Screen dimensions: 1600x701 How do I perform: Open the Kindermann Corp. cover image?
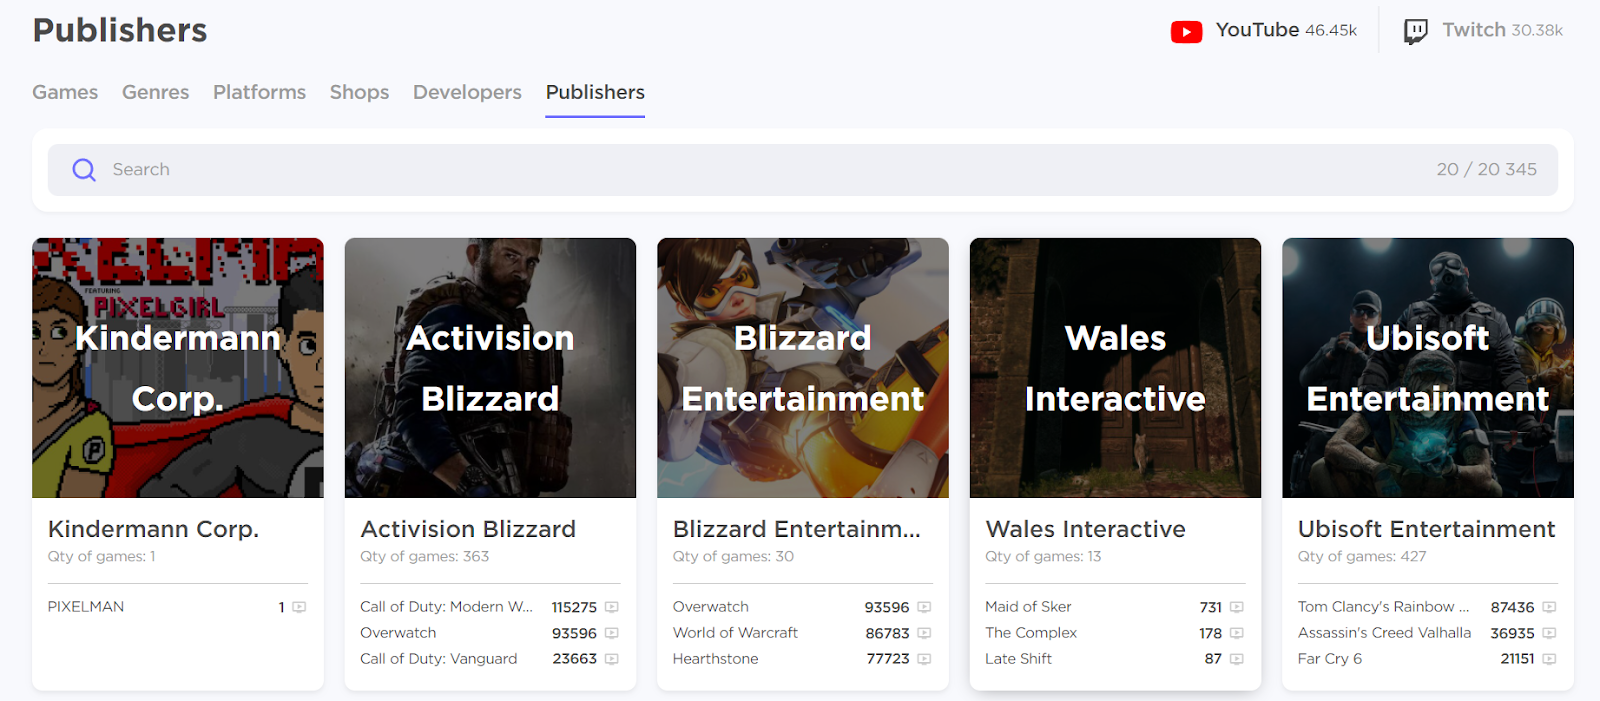pos(178,368)
